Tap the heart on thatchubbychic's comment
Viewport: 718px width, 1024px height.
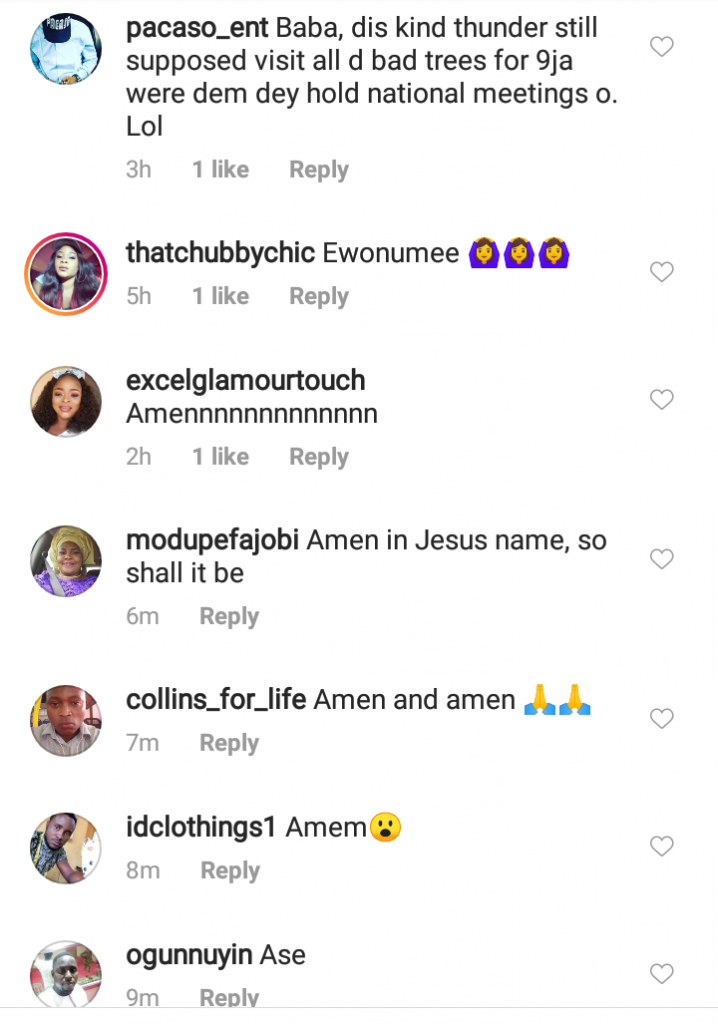click(x=662, y=272)
